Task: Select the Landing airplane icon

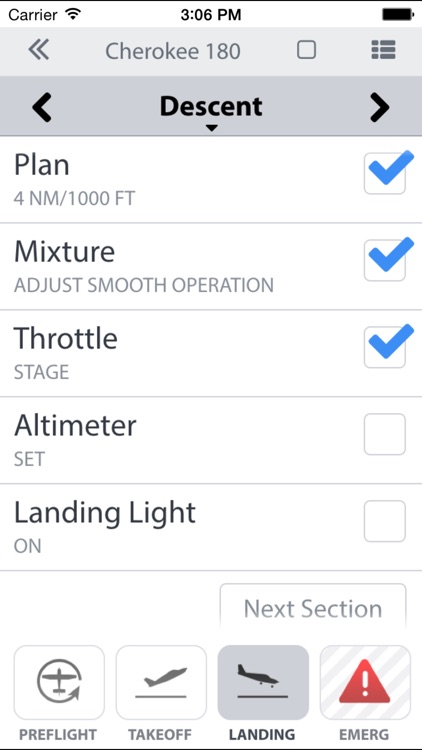Action: [263, 682]
